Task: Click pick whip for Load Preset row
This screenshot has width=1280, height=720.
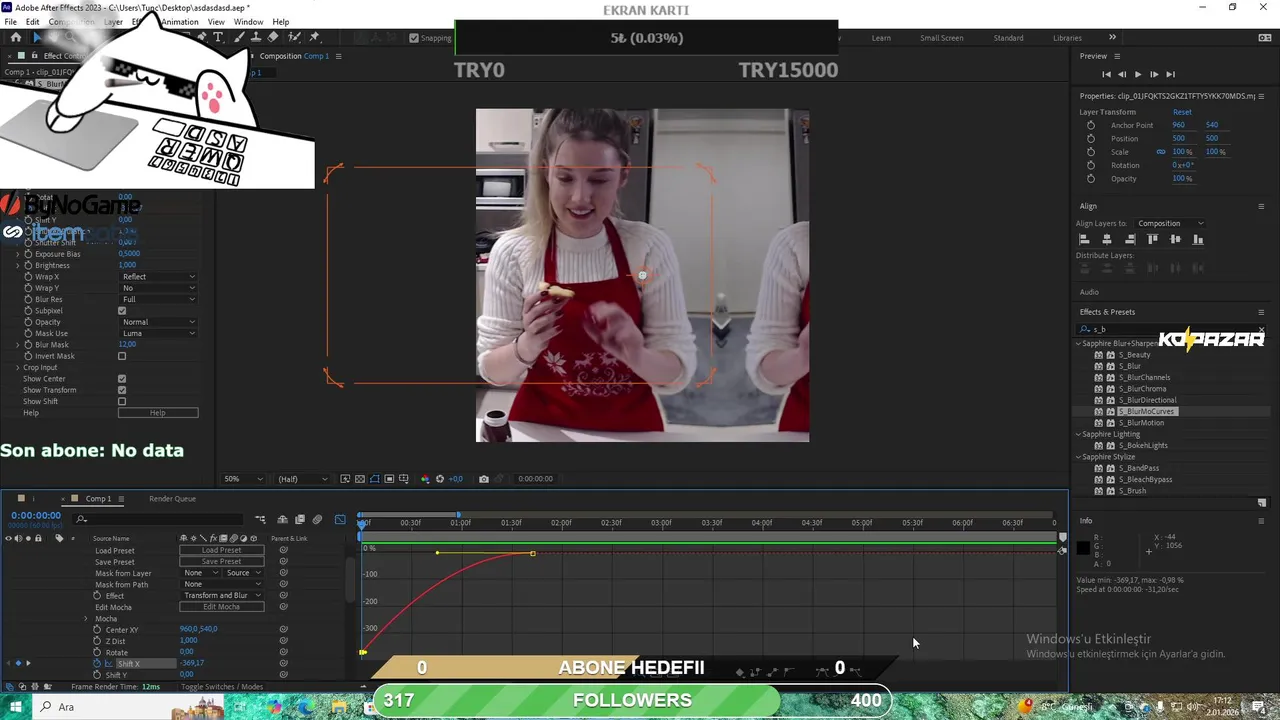Action: coord(284,550)
